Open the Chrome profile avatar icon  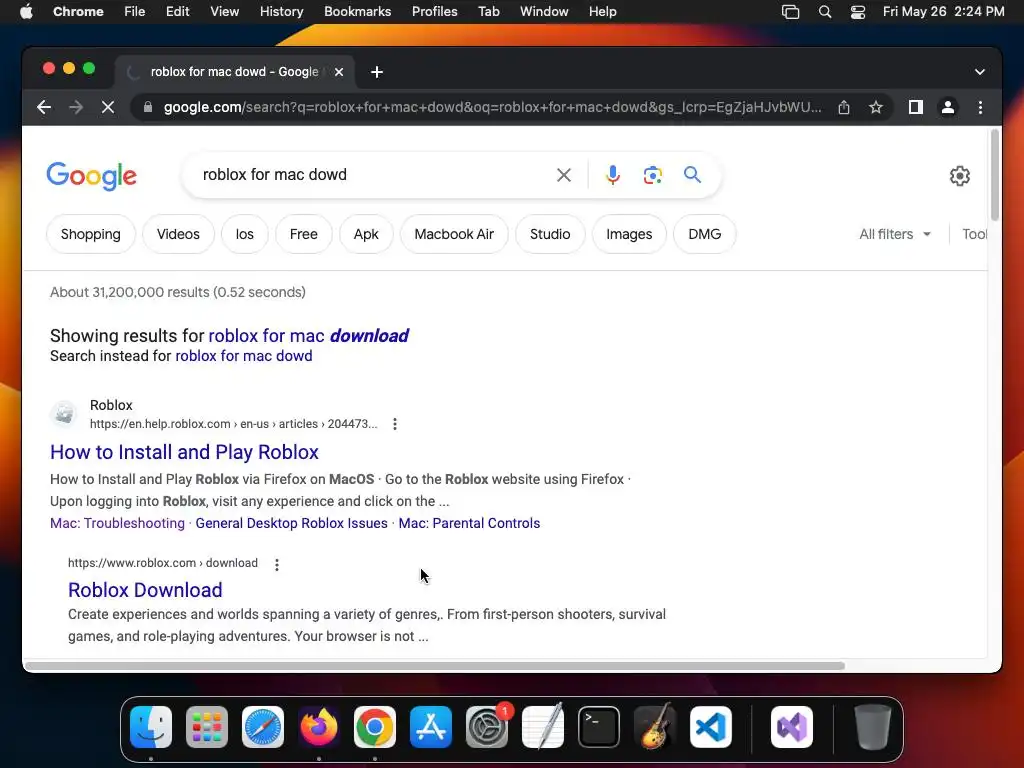(x=948, y=107)
